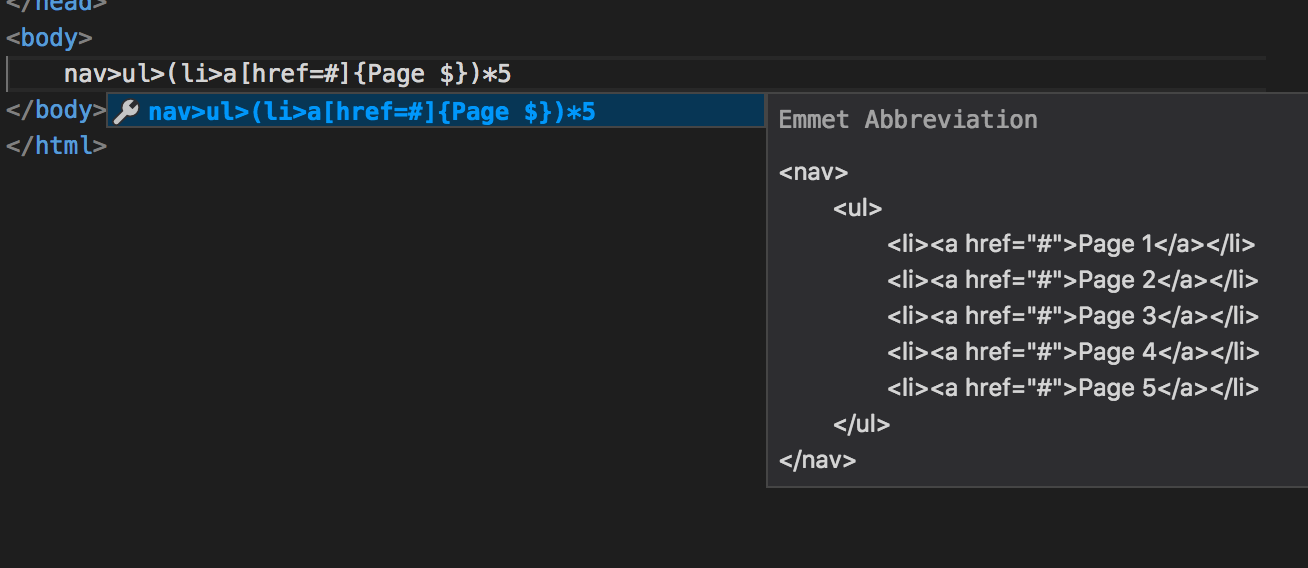Viewport: 1308px width, 568px height.
Task: Click the typed abbreviation line ending in *5
Action: click(x=288, y=74)
